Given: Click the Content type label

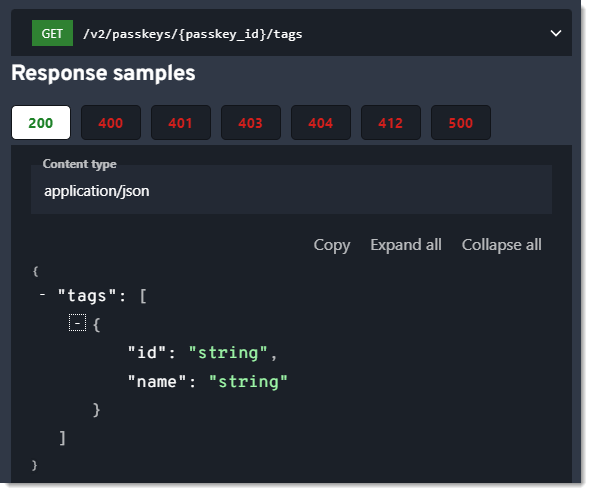Looking at the screenshot, I should coord(80,164).
